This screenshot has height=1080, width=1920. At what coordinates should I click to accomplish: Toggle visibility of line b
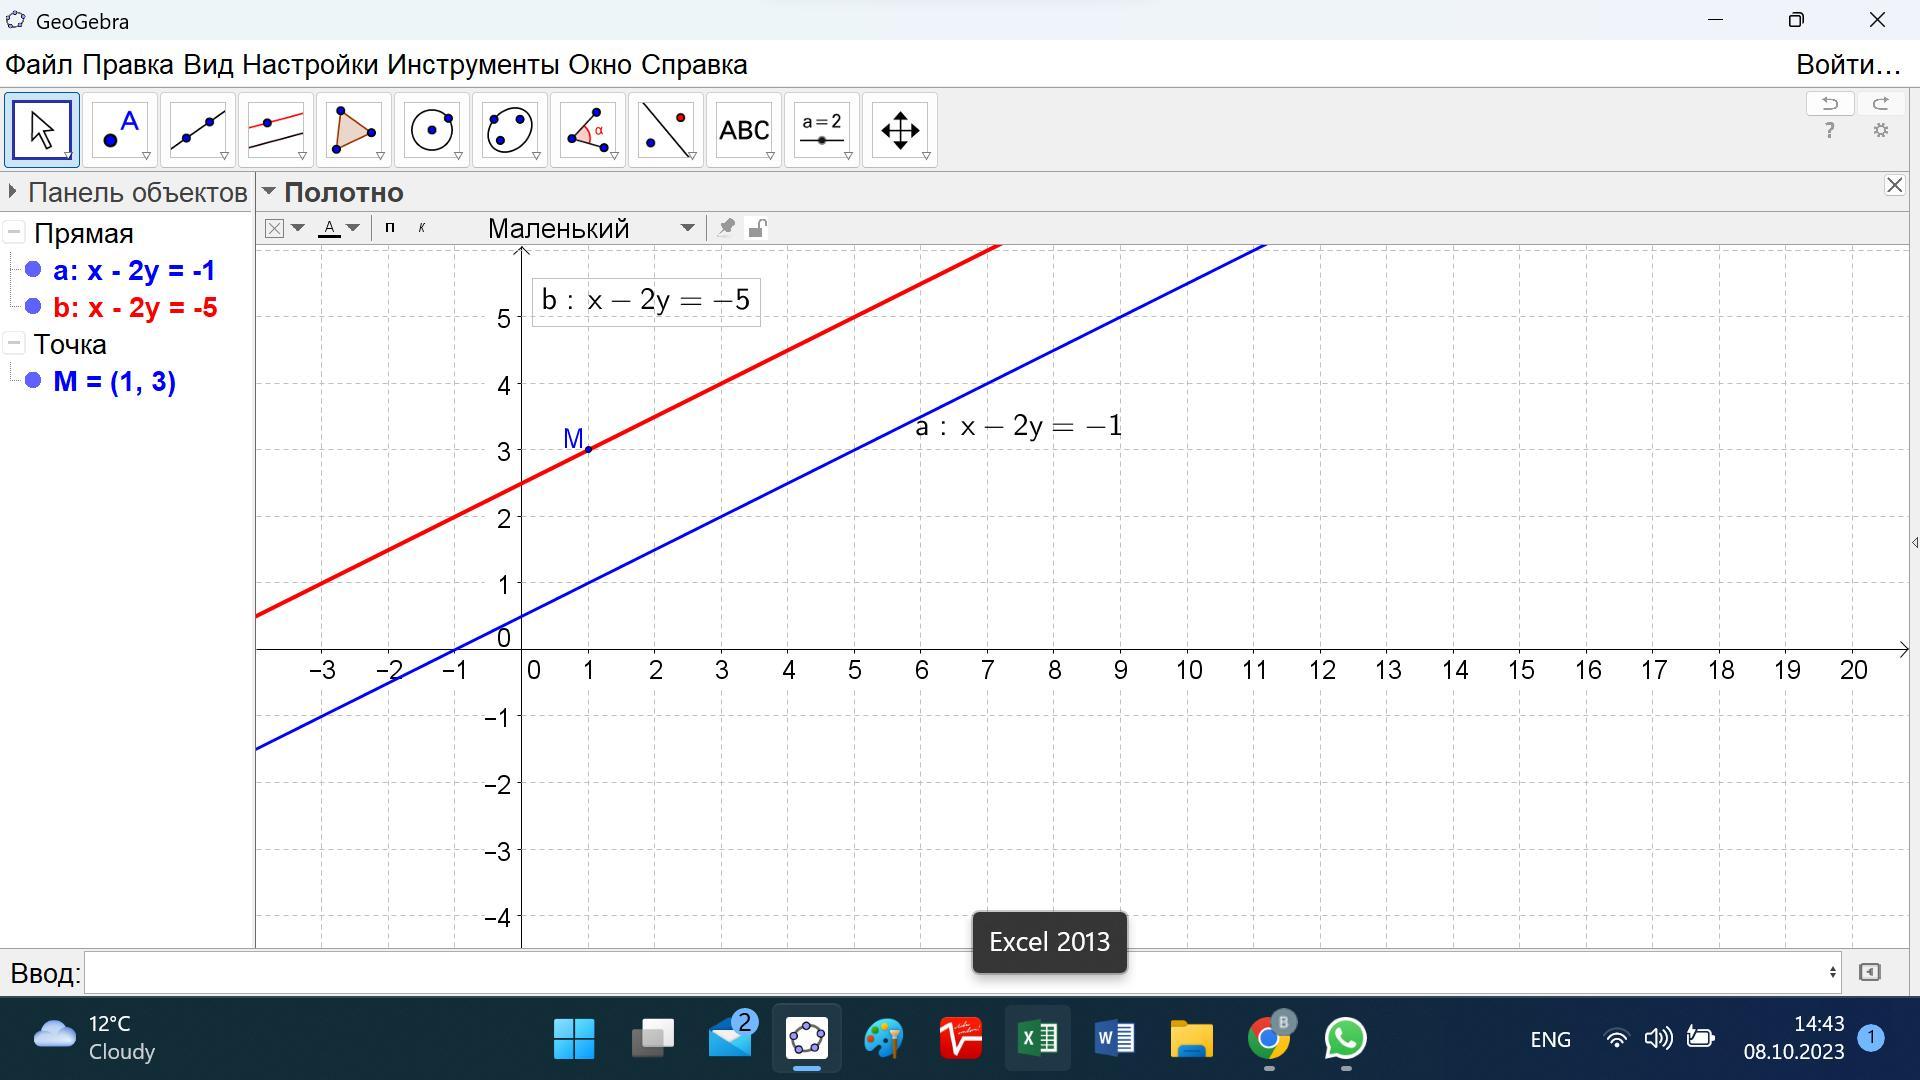(x=33, y=307)
